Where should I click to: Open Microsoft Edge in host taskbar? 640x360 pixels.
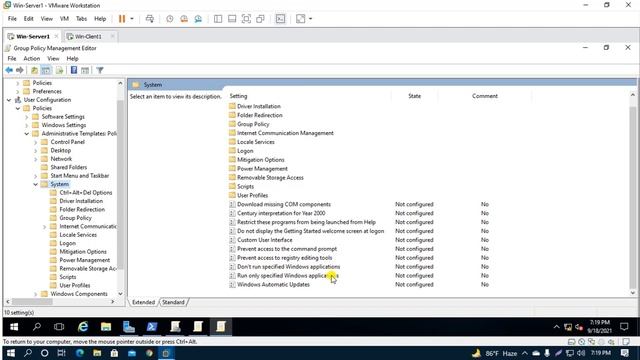(80, 353)
